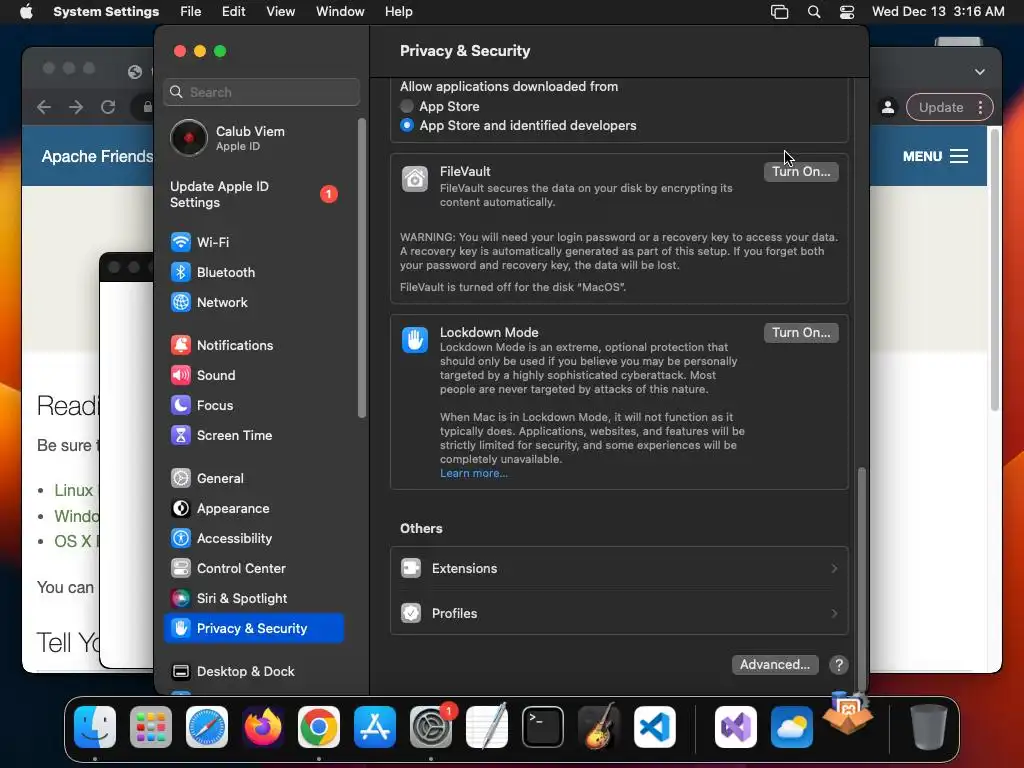
Task: Click Learn more about Lockdown Mode
Action: pyautogui.click(x=473, y=473)
